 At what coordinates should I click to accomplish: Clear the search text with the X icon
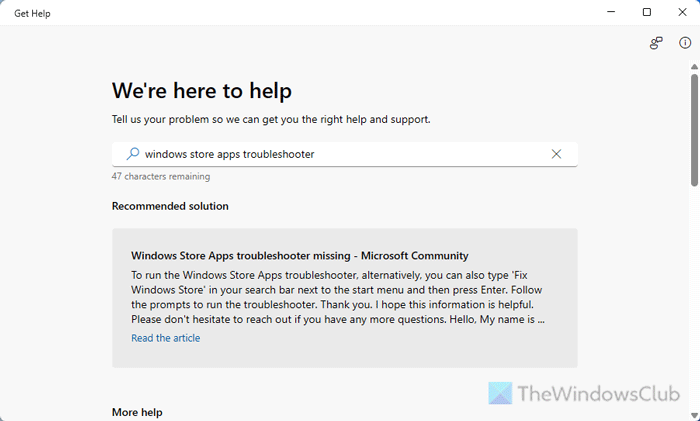(557, 154)
